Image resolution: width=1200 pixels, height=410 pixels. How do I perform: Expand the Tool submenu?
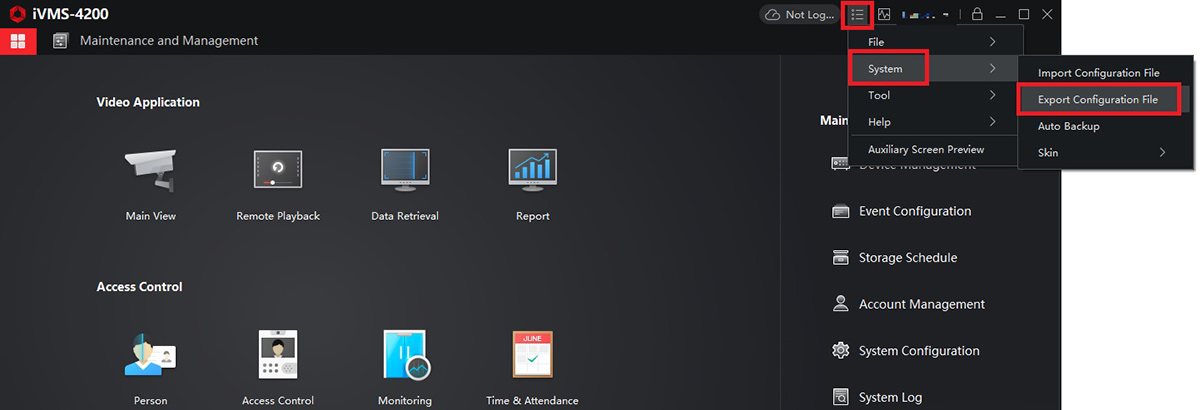(935, 95)
